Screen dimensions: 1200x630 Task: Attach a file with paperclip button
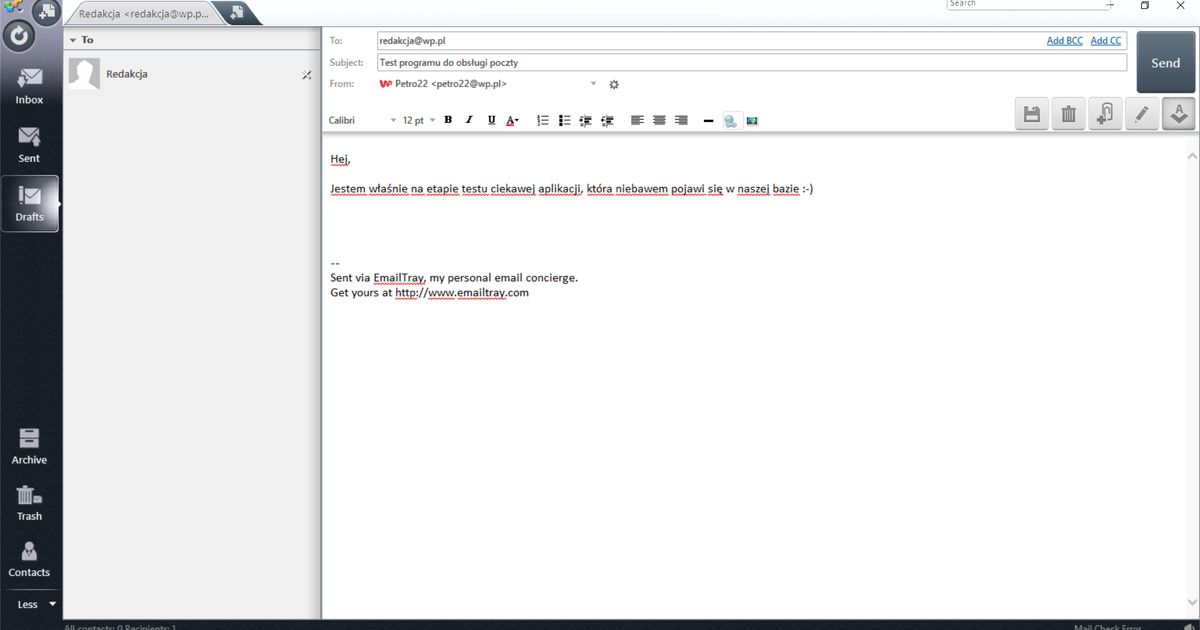click(x=1105, y=114)
